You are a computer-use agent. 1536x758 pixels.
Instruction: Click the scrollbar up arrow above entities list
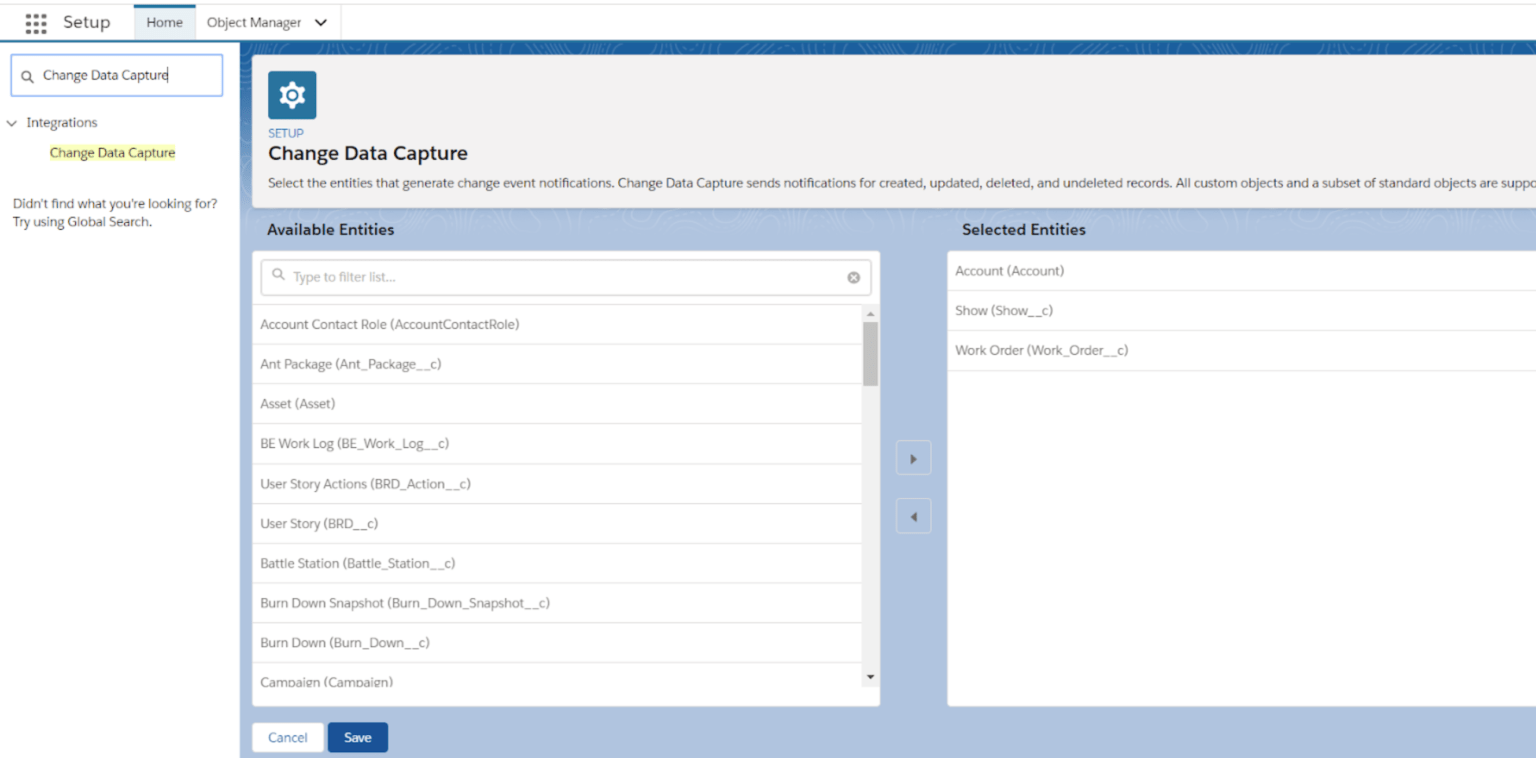tap(869, 313)
